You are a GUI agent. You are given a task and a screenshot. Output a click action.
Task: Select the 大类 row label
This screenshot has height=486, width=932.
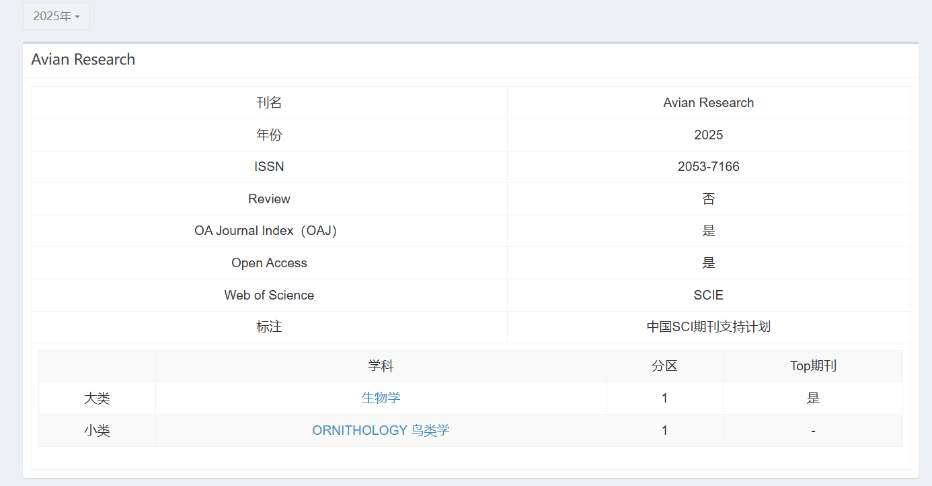(x=97, y=398)
